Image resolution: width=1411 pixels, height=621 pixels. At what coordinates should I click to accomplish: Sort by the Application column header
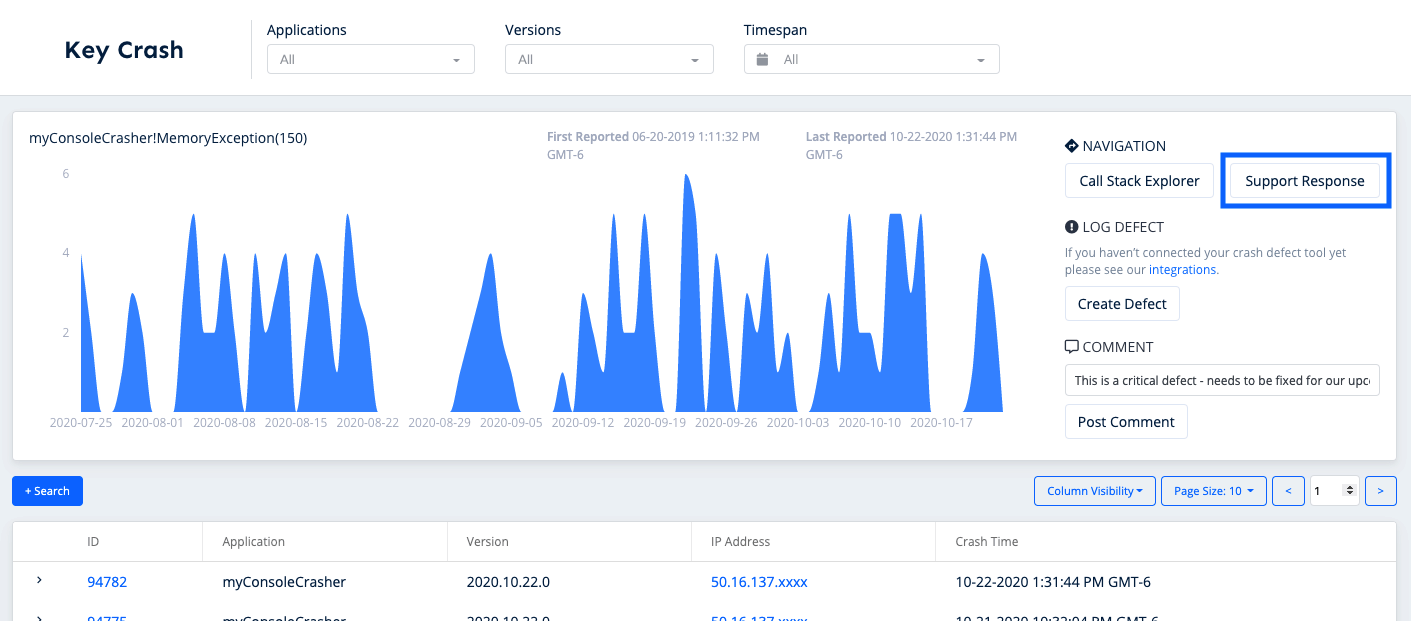click(254, 542)
